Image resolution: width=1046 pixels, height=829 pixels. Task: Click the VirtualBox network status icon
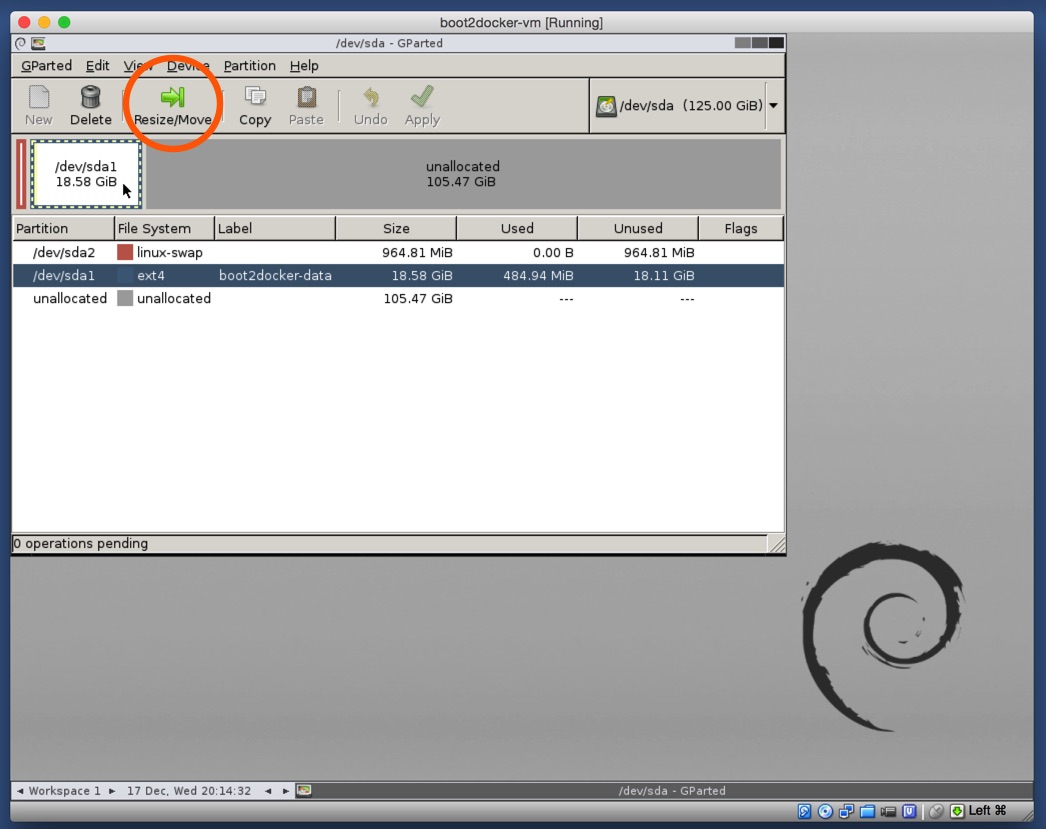pyautogui.click(x=847, y=811)
